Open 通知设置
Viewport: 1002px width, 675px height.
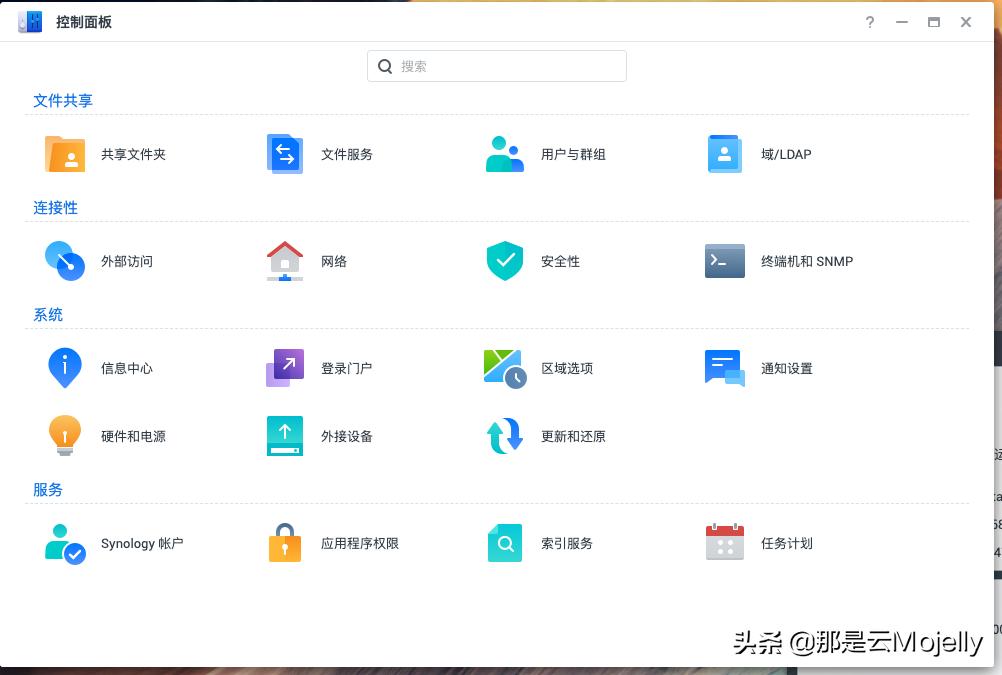coord(760,368)
